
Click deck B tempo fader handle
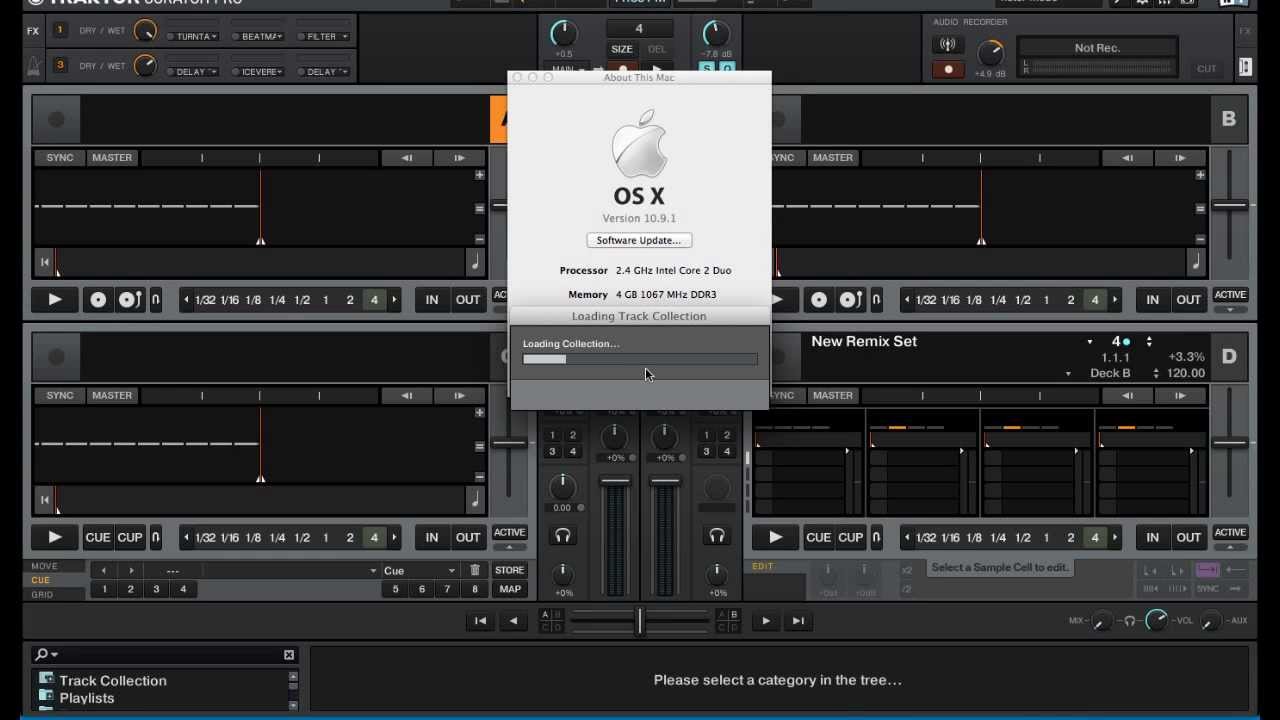point(1230,205)
